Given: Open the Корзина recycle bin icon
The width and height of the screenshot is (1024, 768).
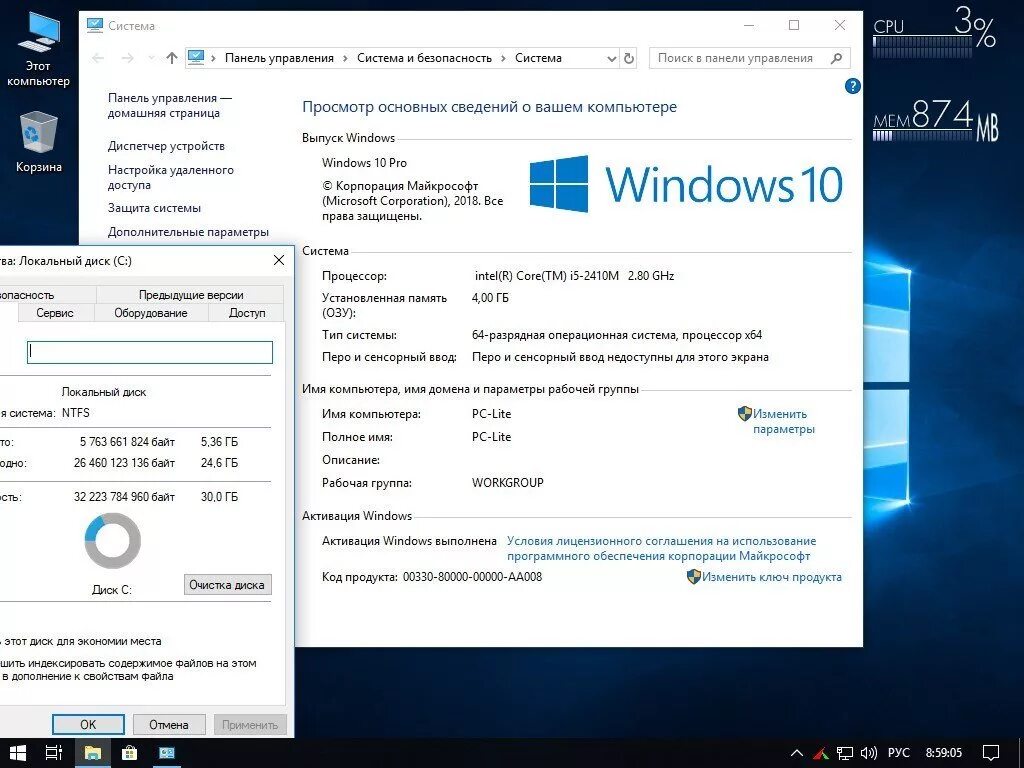Looking at the screenshot, I should click(39, 141).
